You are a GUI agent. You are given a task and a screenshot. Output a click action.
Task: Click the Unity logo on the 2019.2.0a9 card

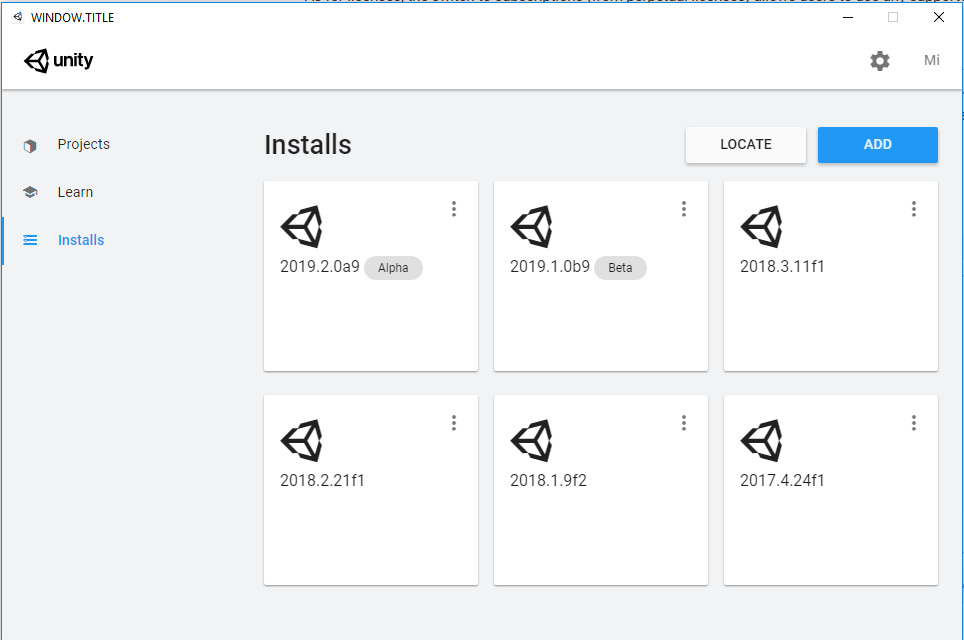point(303,225)
